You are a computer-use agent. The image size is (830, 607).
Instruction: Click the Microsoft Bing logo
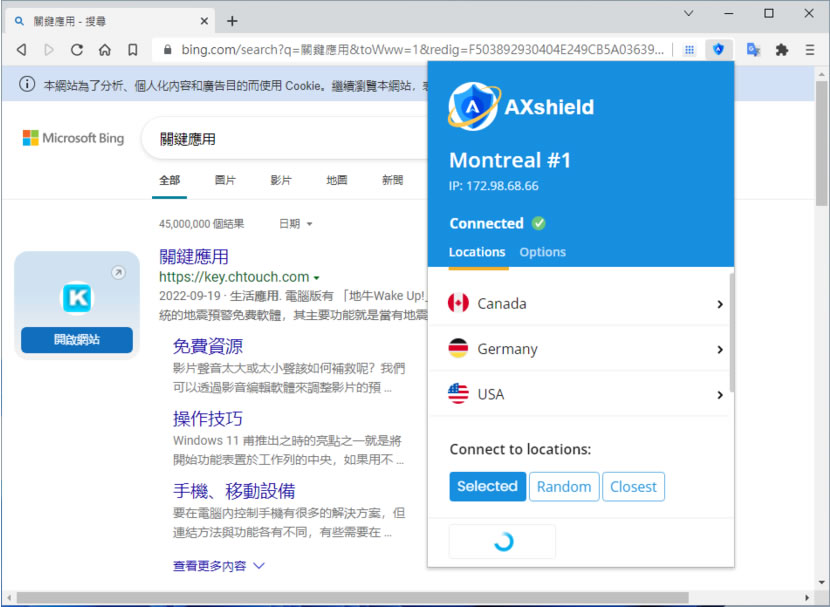coord(74,138)
